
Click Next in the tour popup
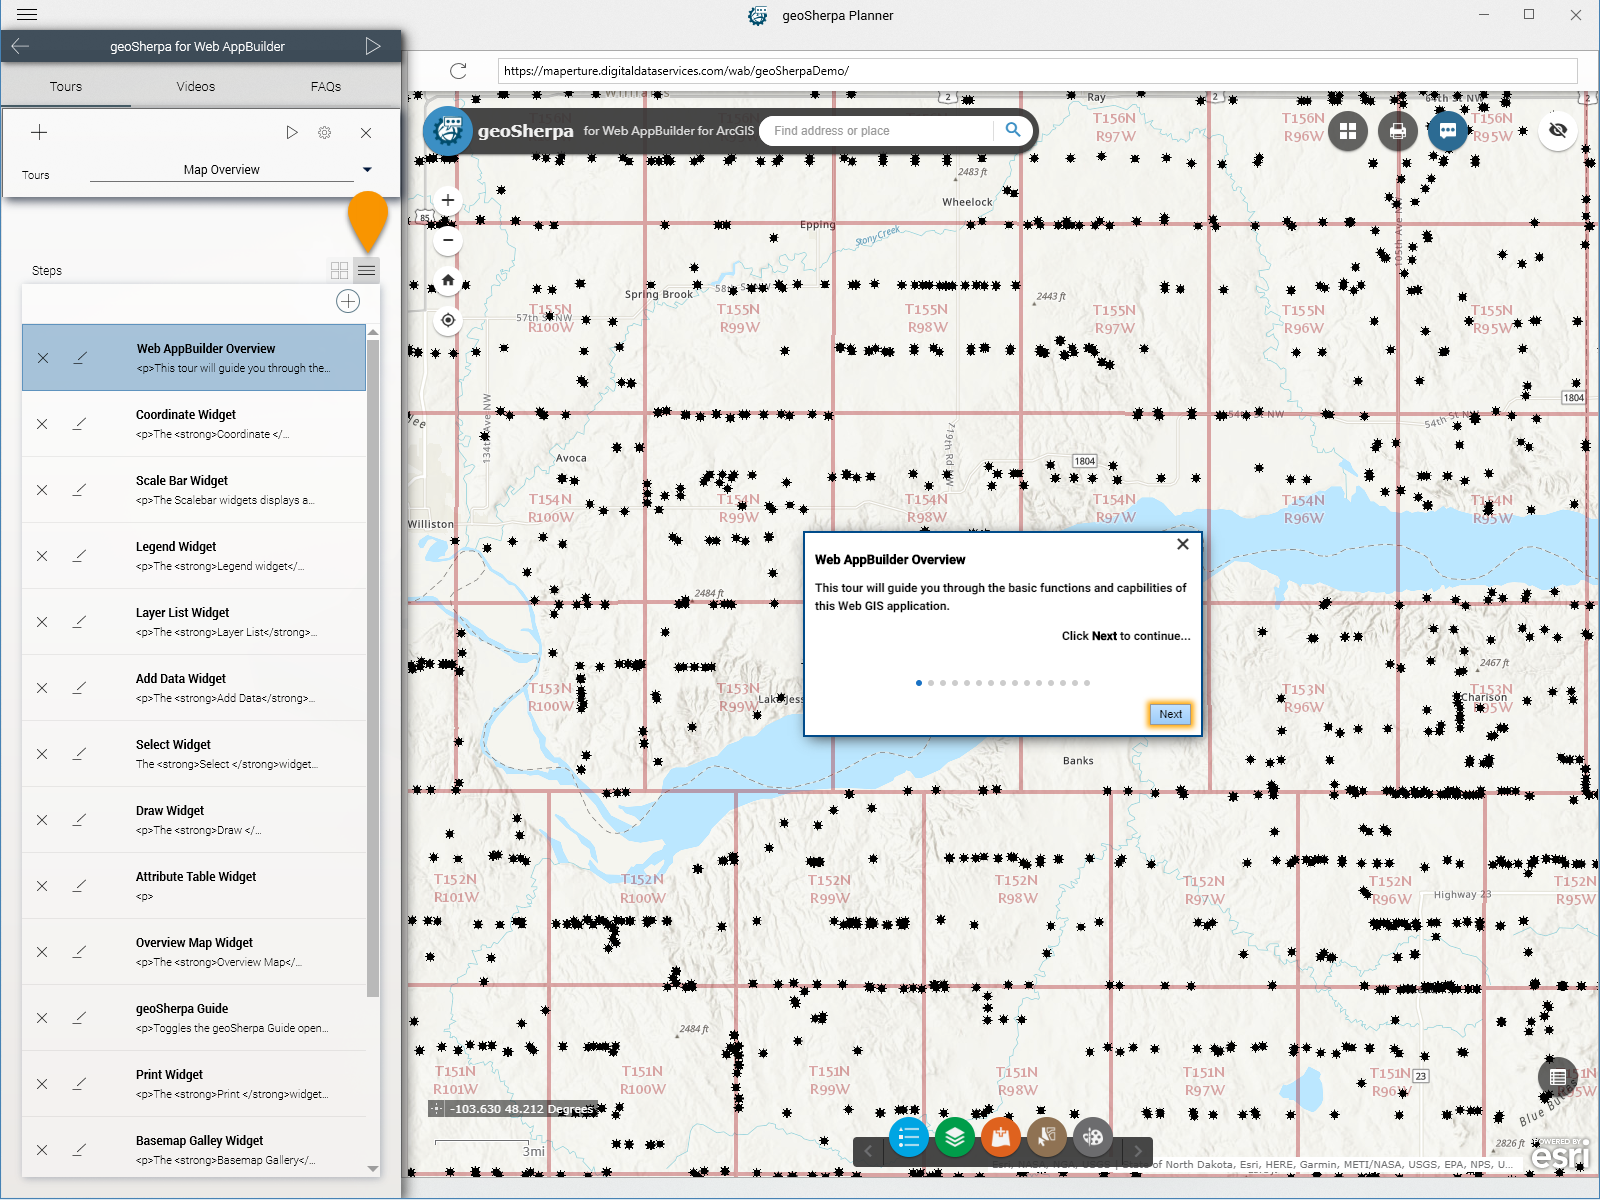1170,714
